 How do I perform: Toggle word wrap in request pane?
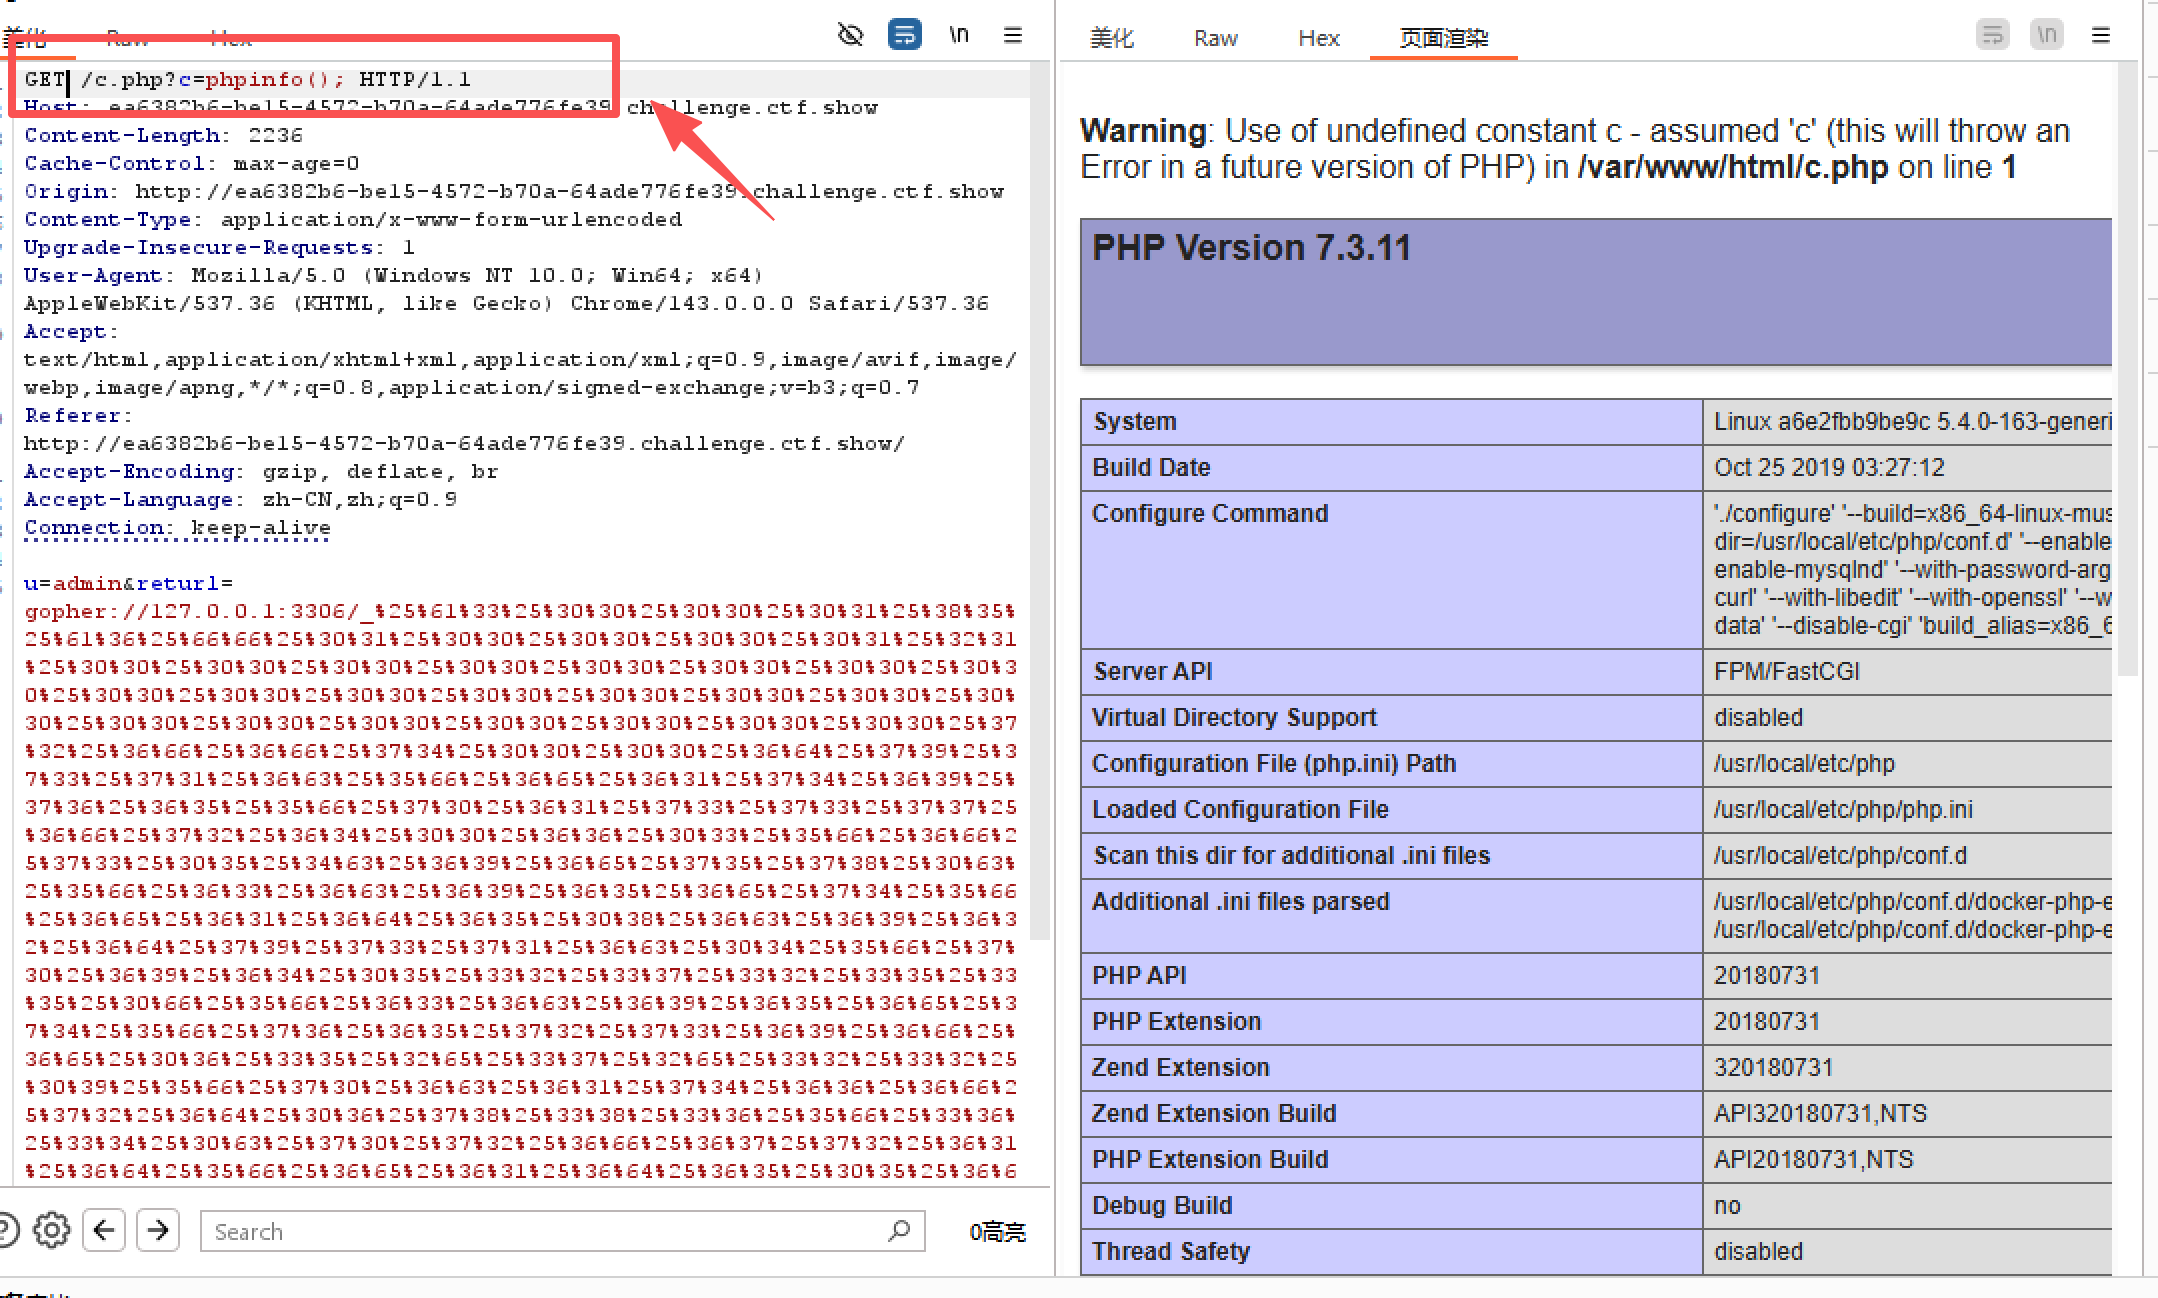click(905, 35)
